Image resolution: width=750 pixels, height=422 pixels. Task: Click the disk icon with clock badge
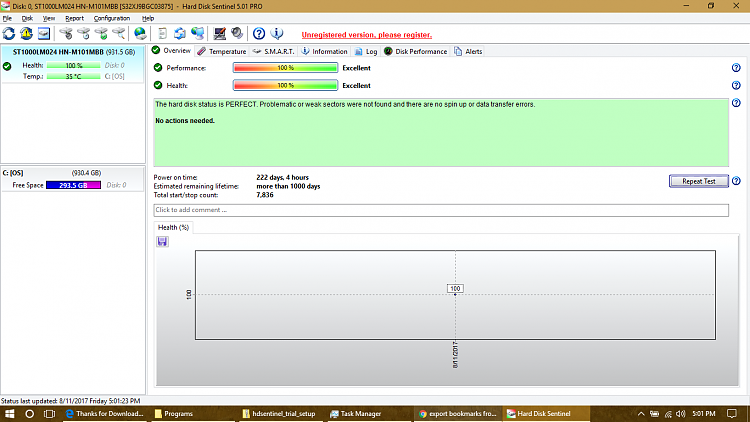coord(84,33)
